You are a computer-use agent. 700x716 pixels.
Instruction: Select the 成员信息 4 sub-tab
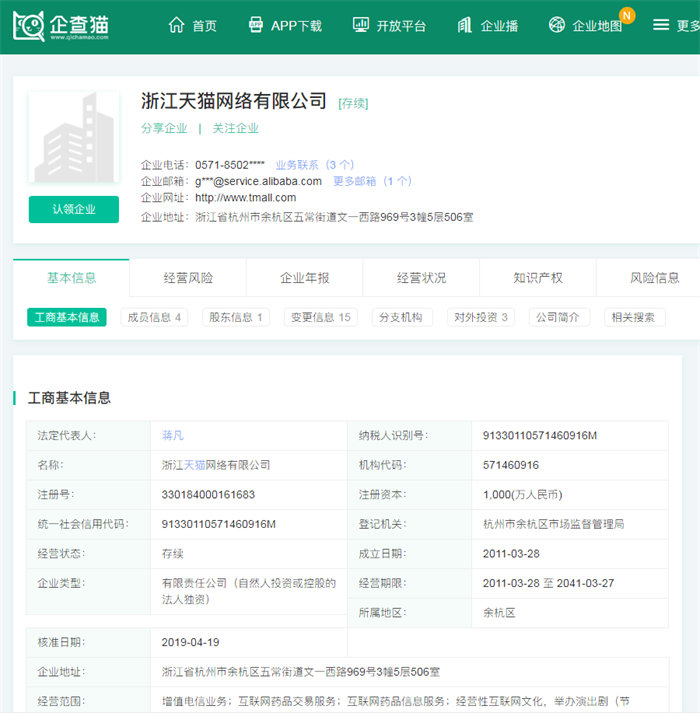[x=154, y=317]
